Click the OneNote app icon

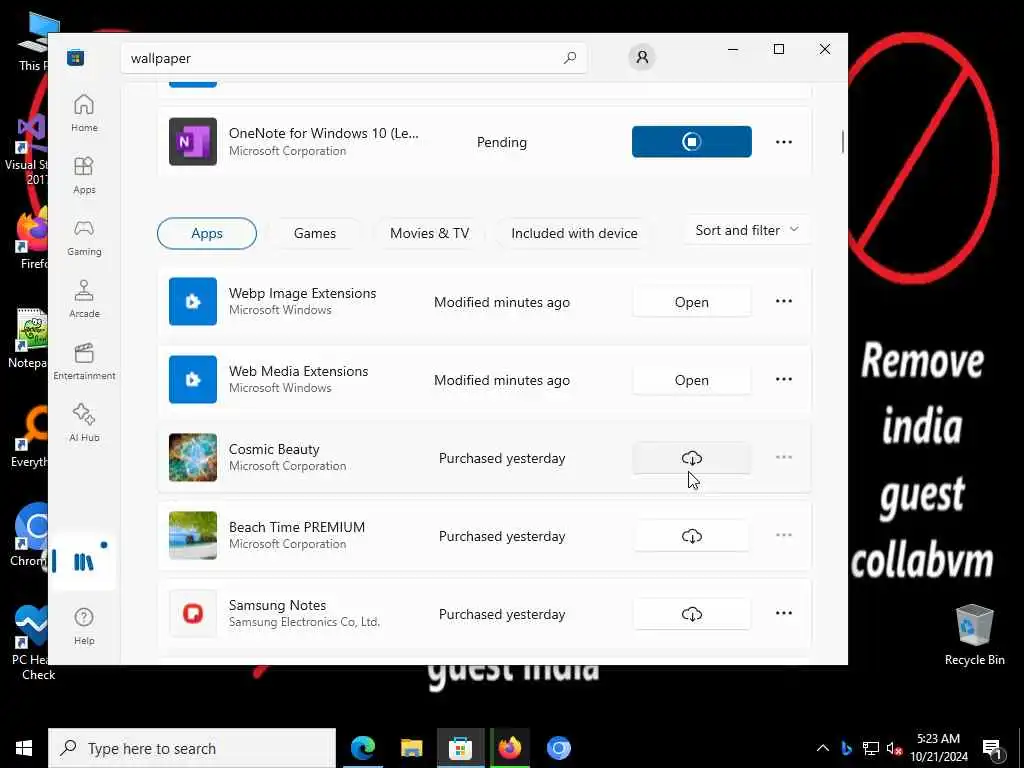click(x=193, y=142)
